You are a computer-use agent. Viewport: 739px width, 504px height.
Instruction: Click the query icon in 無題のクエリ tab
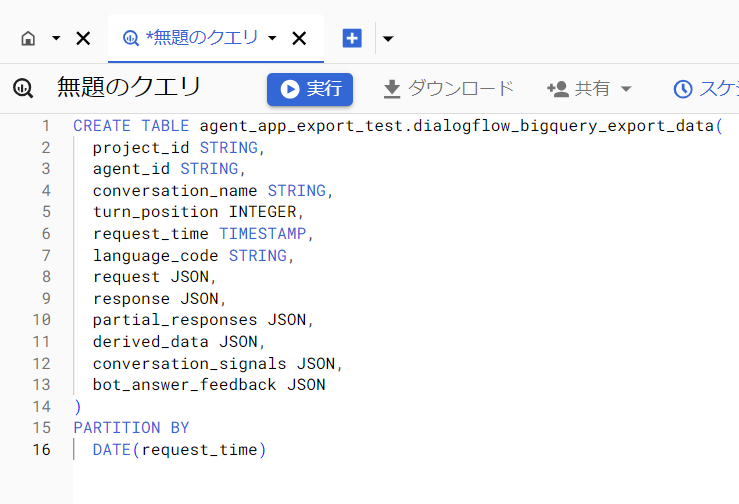coord(130,39)
